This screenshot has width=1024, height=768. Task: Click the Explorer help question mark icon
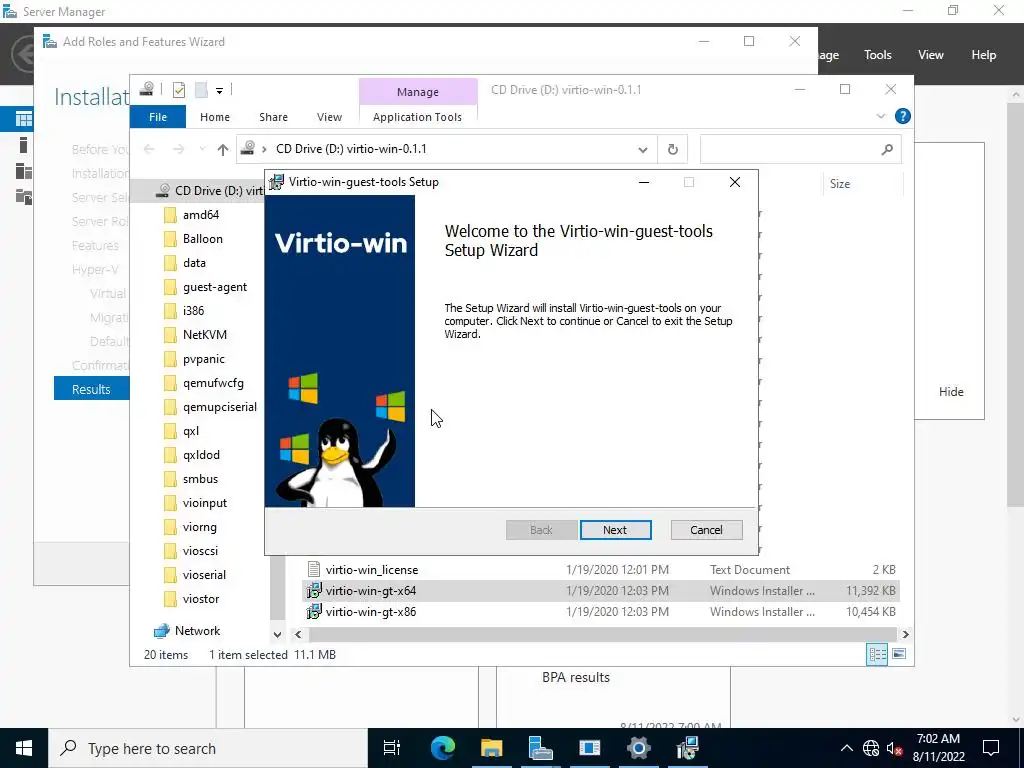click(x=903, y=116)
